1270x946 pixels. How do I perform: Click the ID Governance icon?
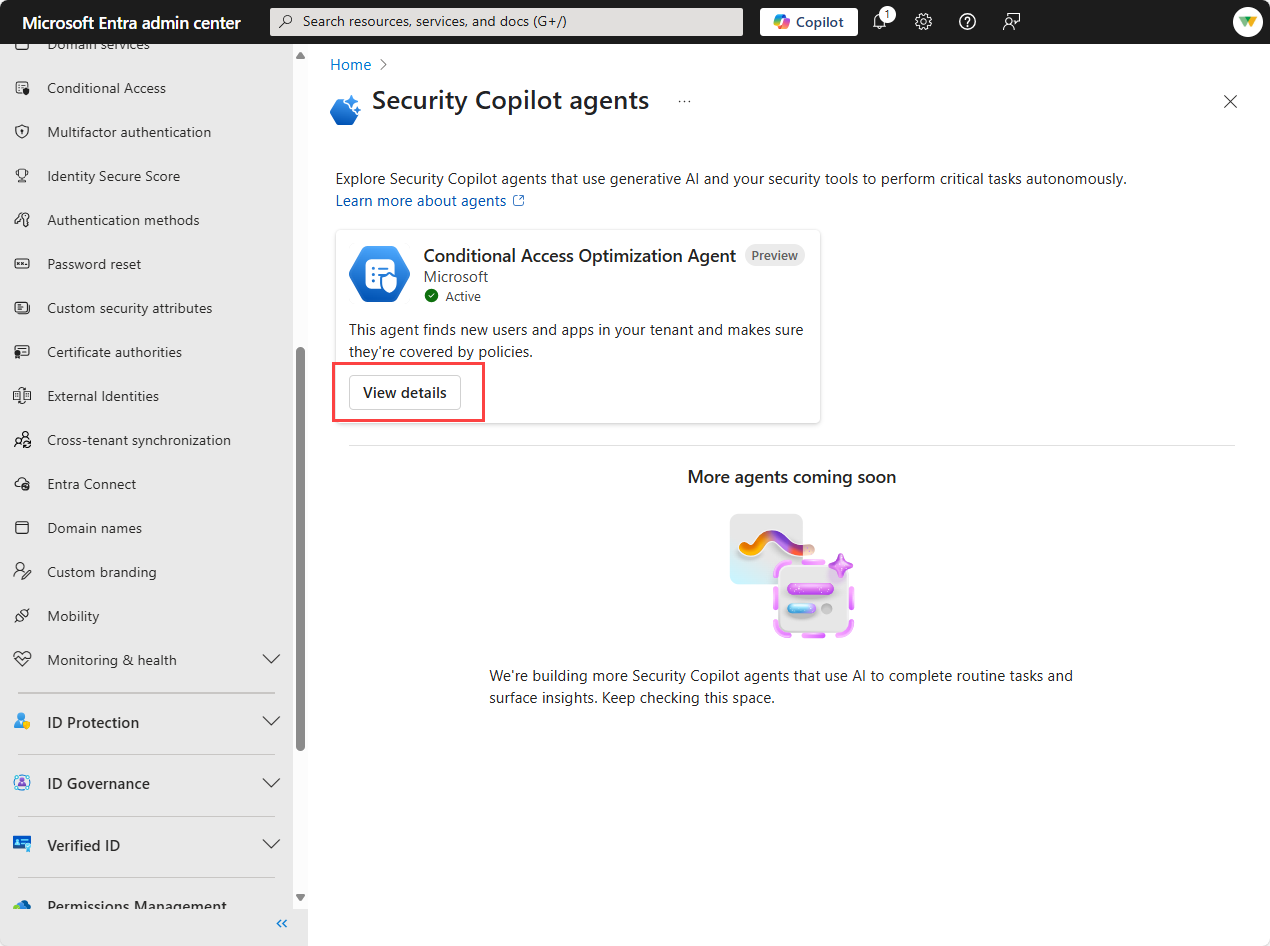pos(22,783)
